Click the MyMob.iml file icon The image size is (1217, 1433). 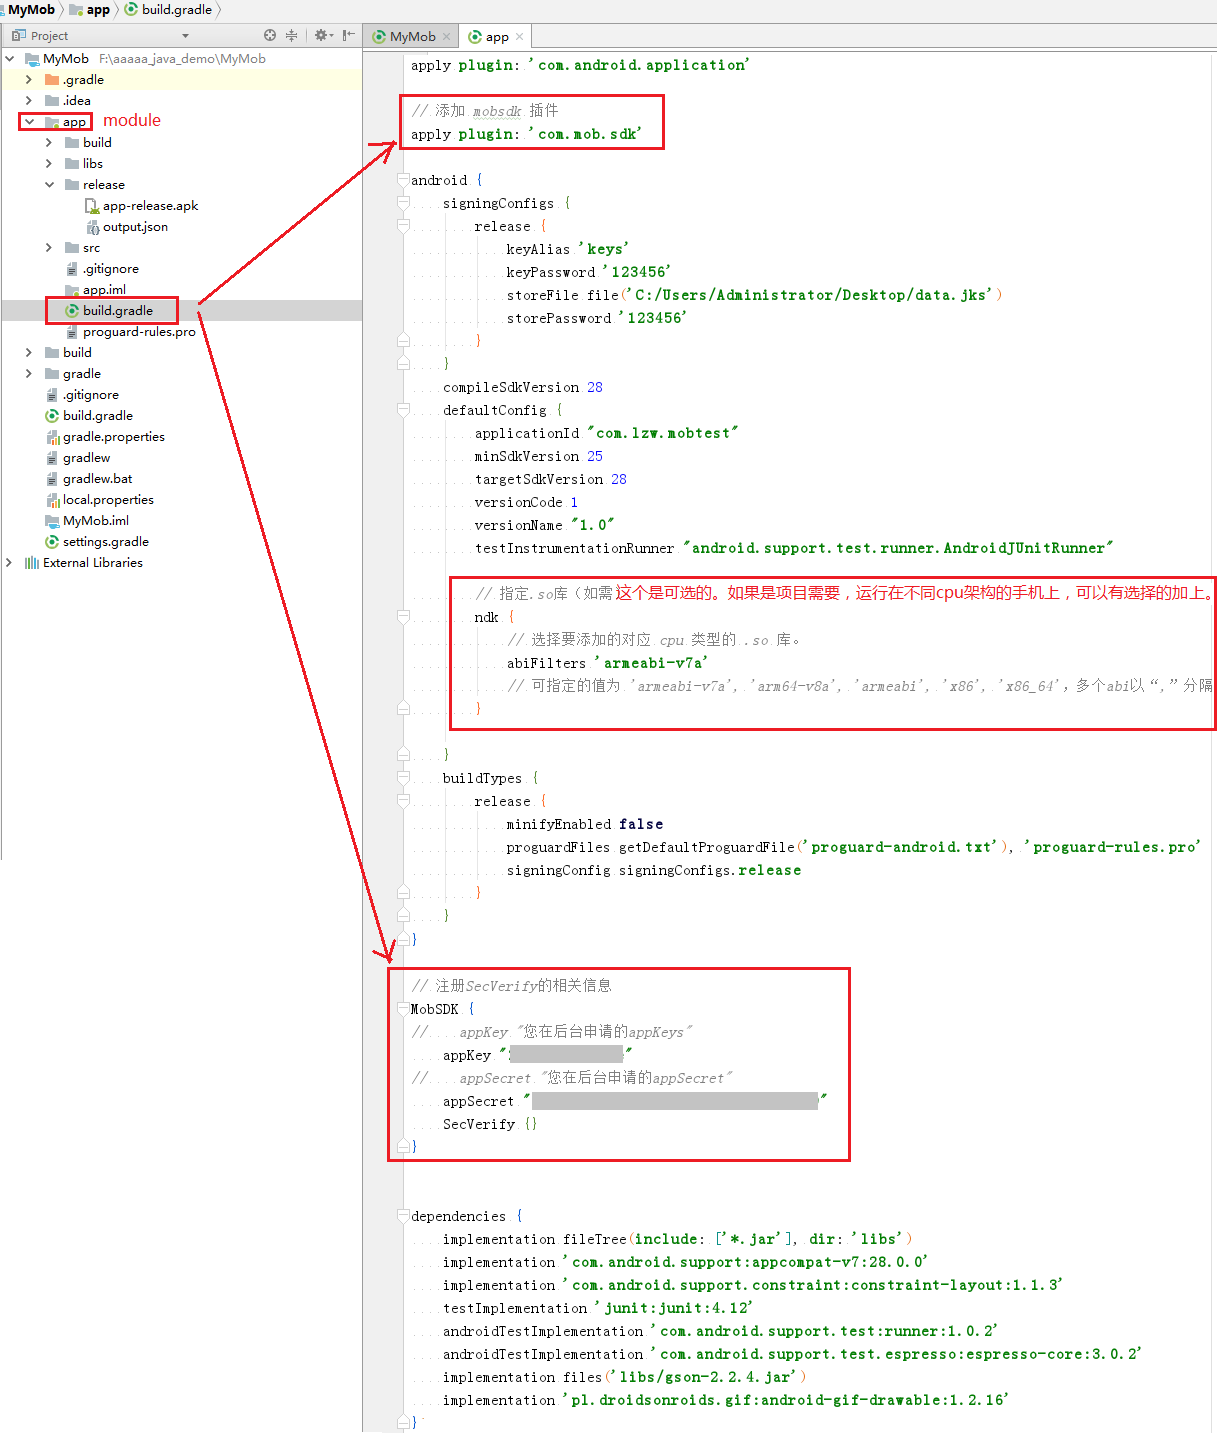pyautogui.click(x=52, y=521)
